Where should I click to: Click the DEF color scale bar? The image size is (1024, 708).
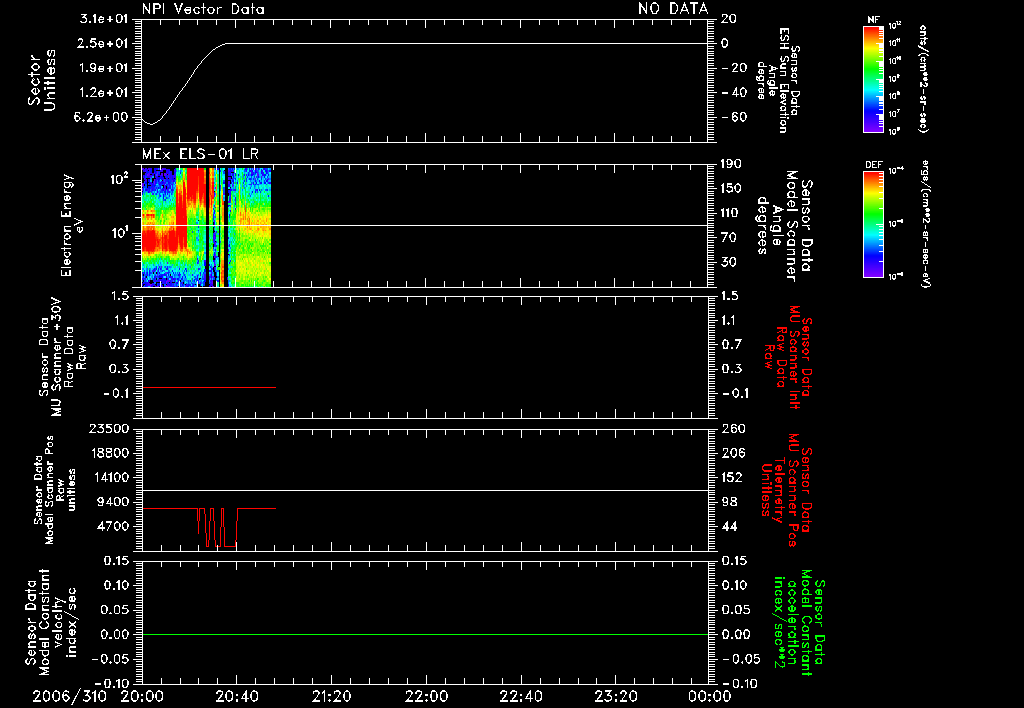click(873, 224)
